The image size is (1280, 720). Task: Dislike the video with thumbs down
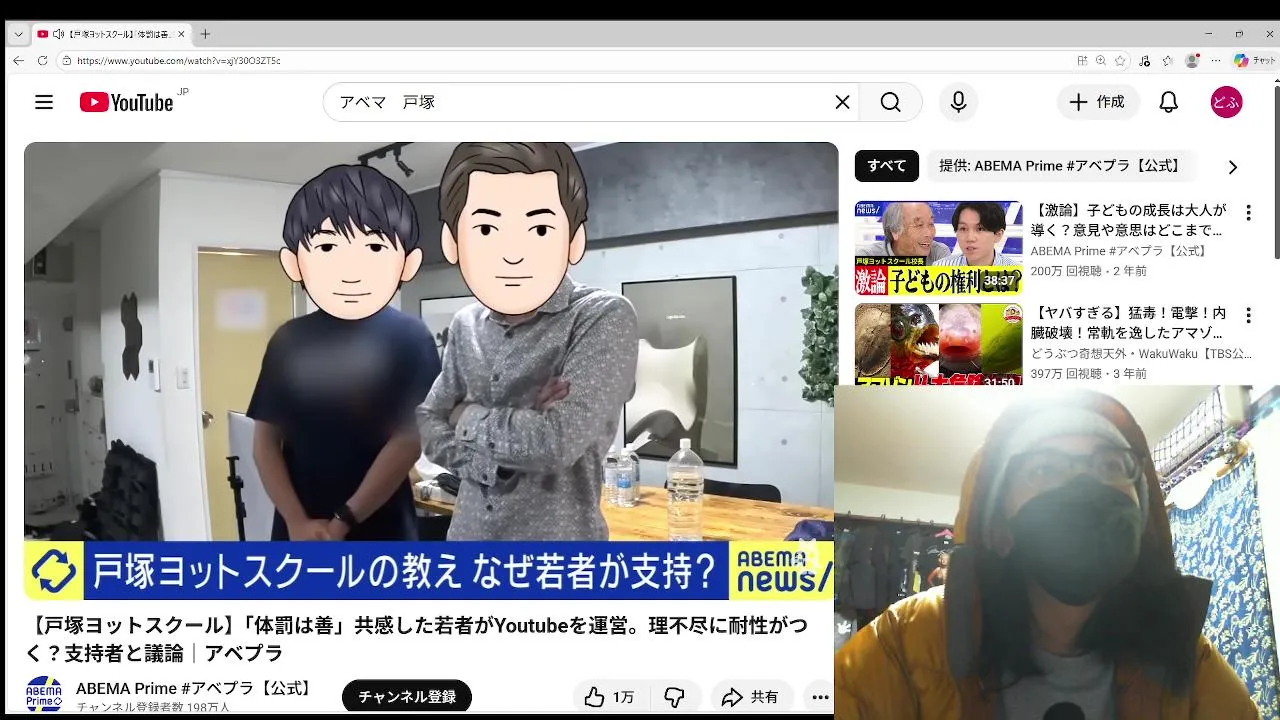[675, 697]
